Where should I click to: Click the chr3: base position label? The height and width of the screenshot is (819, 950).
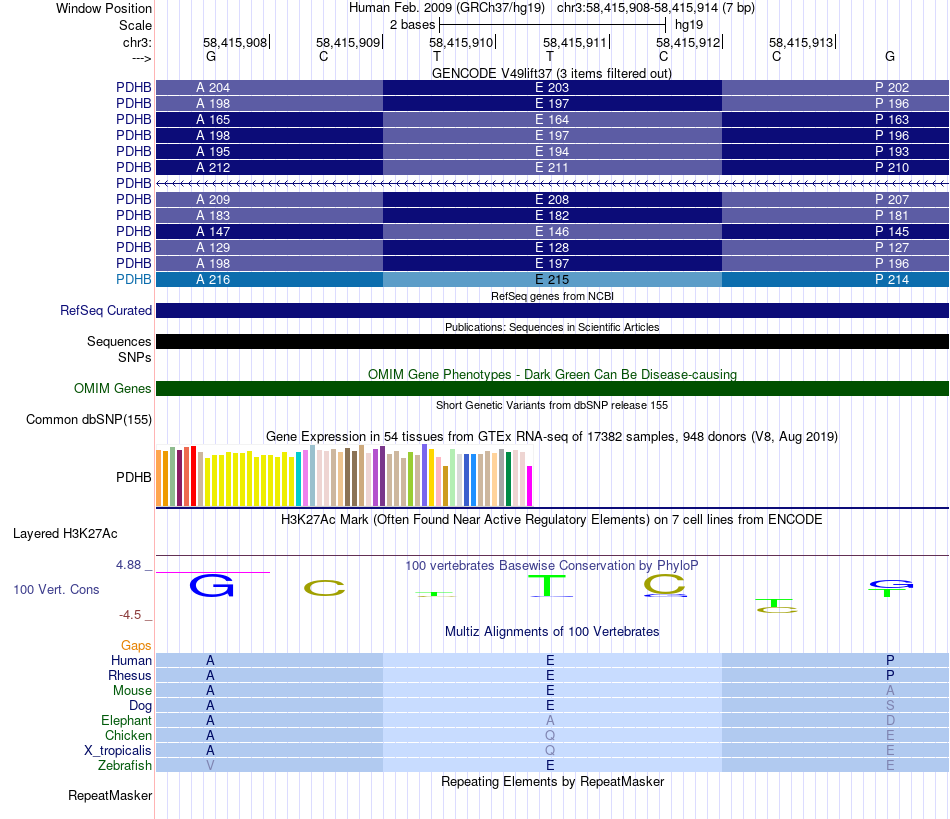tap(137, 42)
